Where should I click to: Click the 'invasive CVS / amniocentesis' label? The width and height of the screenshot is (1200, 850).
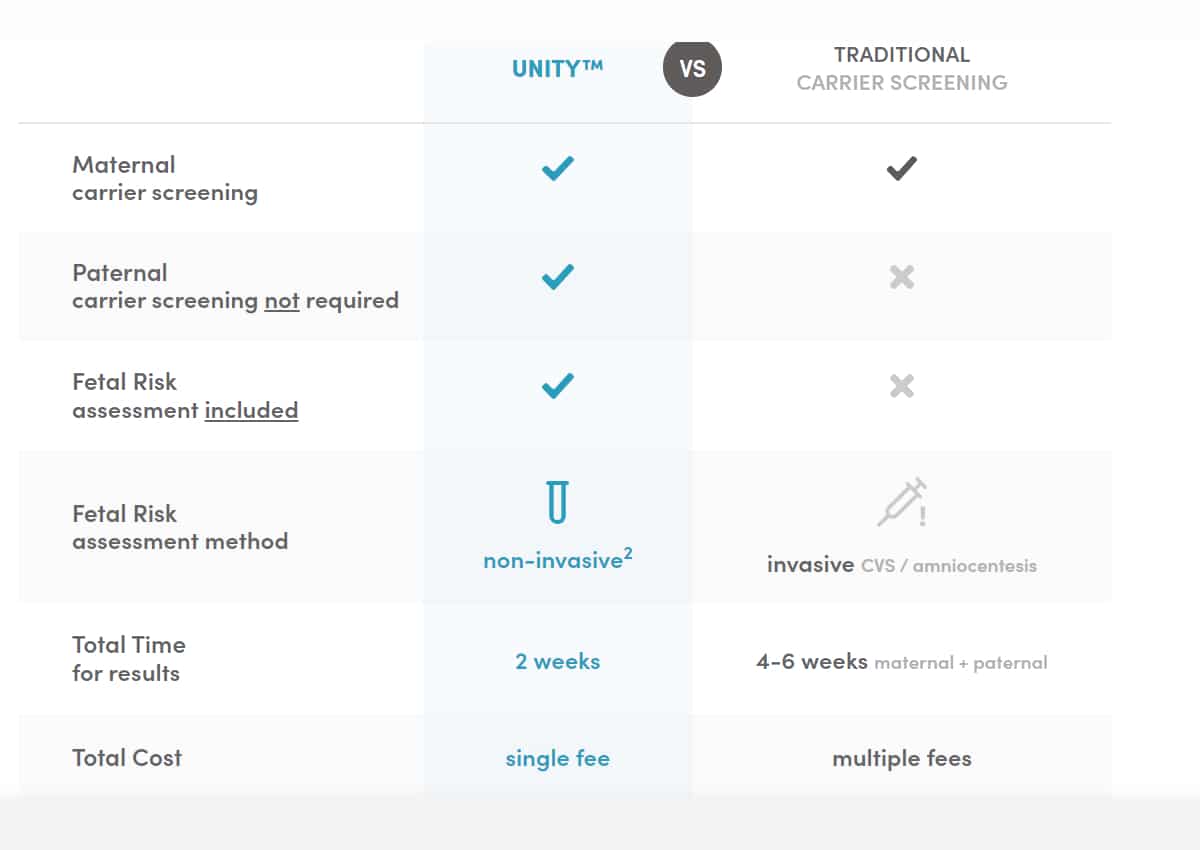click(x=902, y=565)
